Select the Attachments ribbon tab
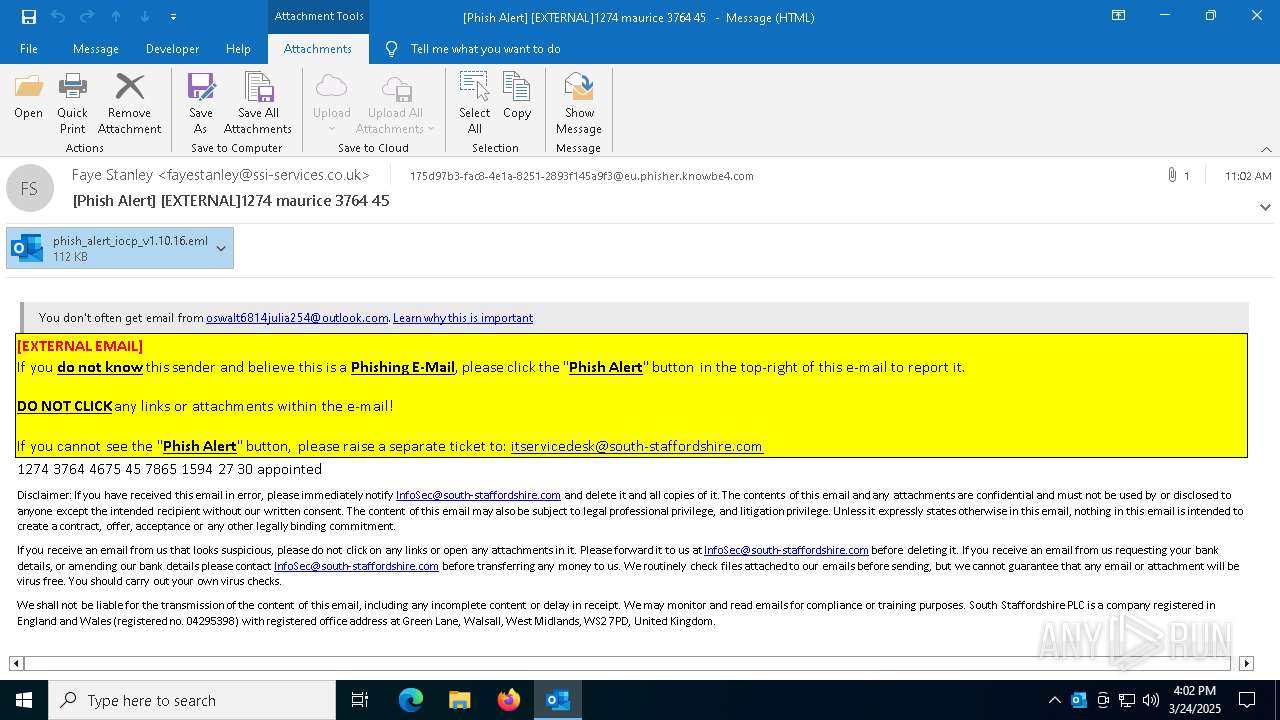The image size is (1280, 720). (x=318, y=49)
